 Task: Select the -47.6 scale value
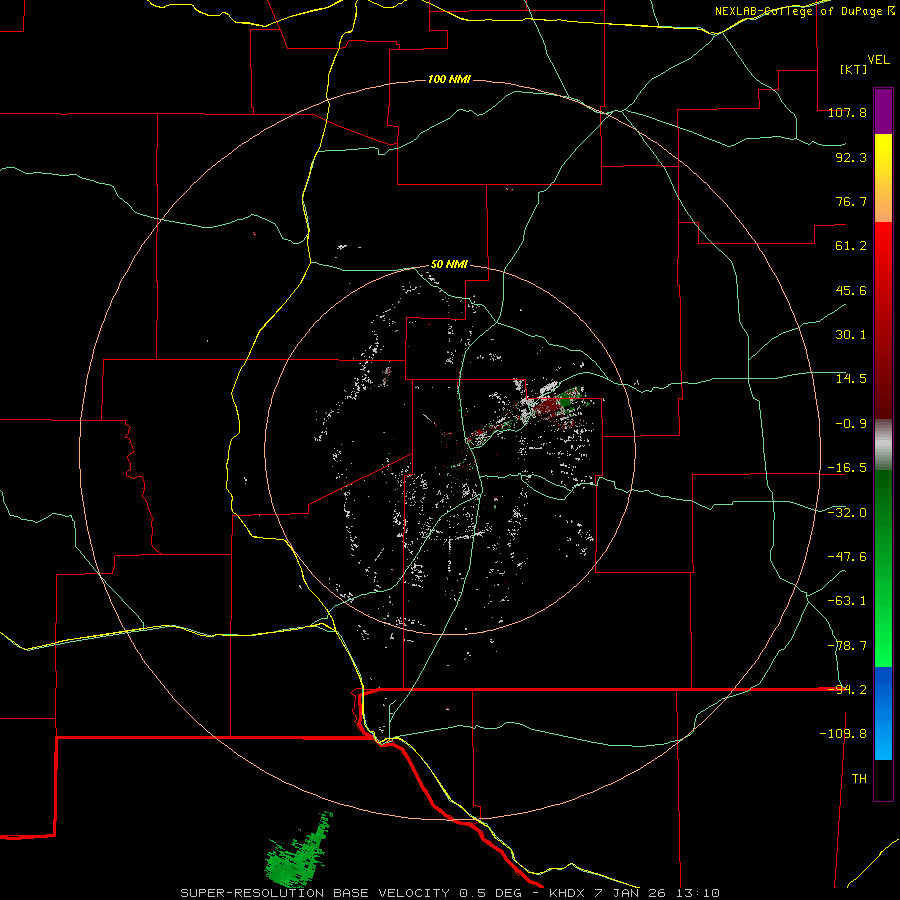tap(847, 557)
